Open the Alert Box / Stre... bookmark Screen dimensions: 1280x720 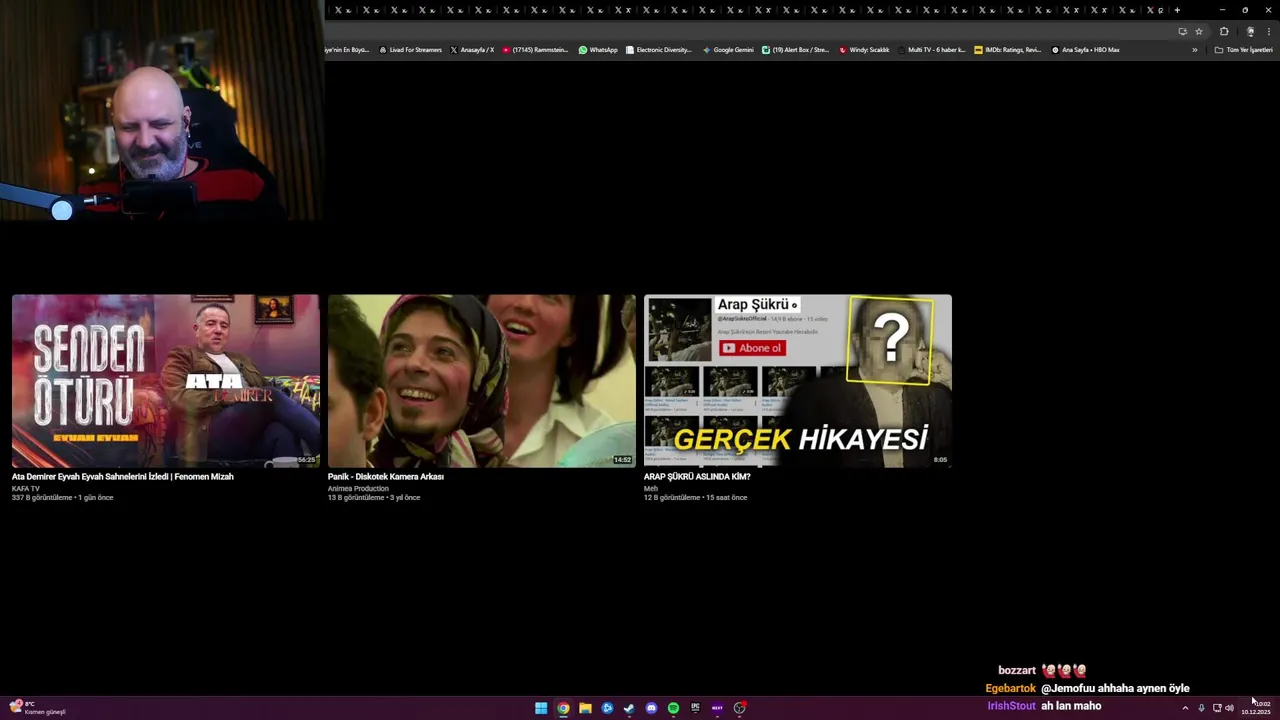795,50
